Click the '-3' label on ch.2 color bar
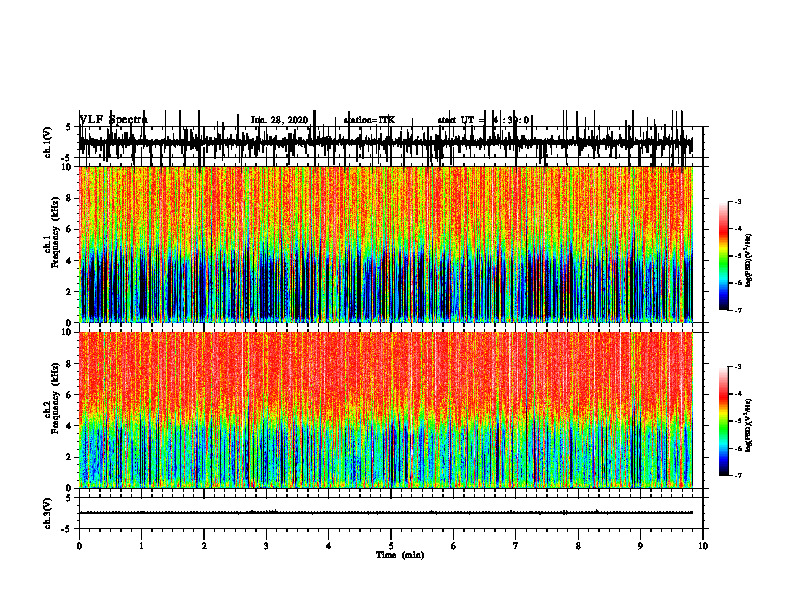This screenshot has height=612, width=792. click(738, 367)
